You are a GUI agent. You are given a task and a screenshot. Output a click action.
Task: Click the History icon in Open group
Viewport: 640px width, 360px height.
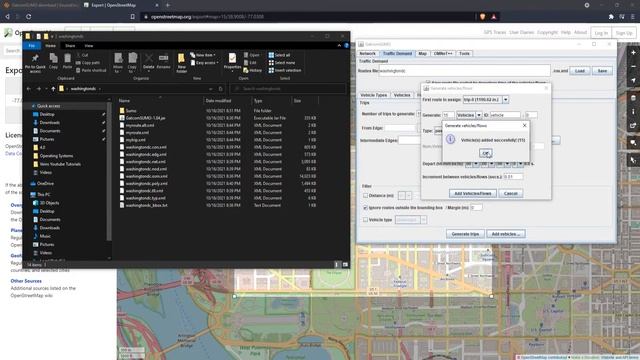[x=253, y=70]
